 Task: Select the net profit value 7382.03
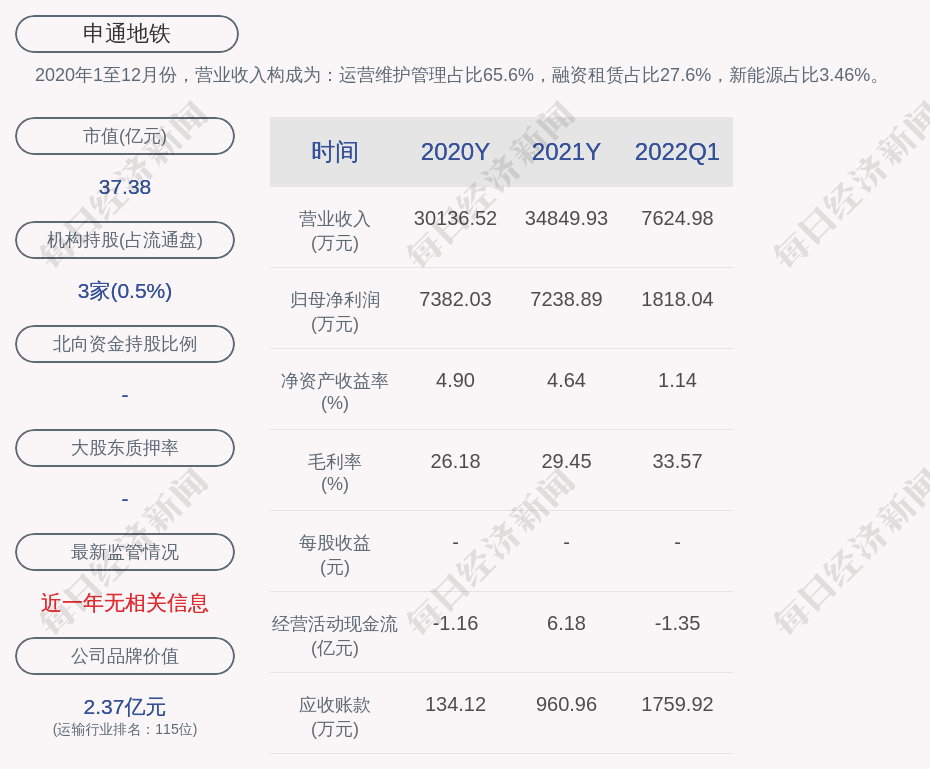click(x=455, y=299)
